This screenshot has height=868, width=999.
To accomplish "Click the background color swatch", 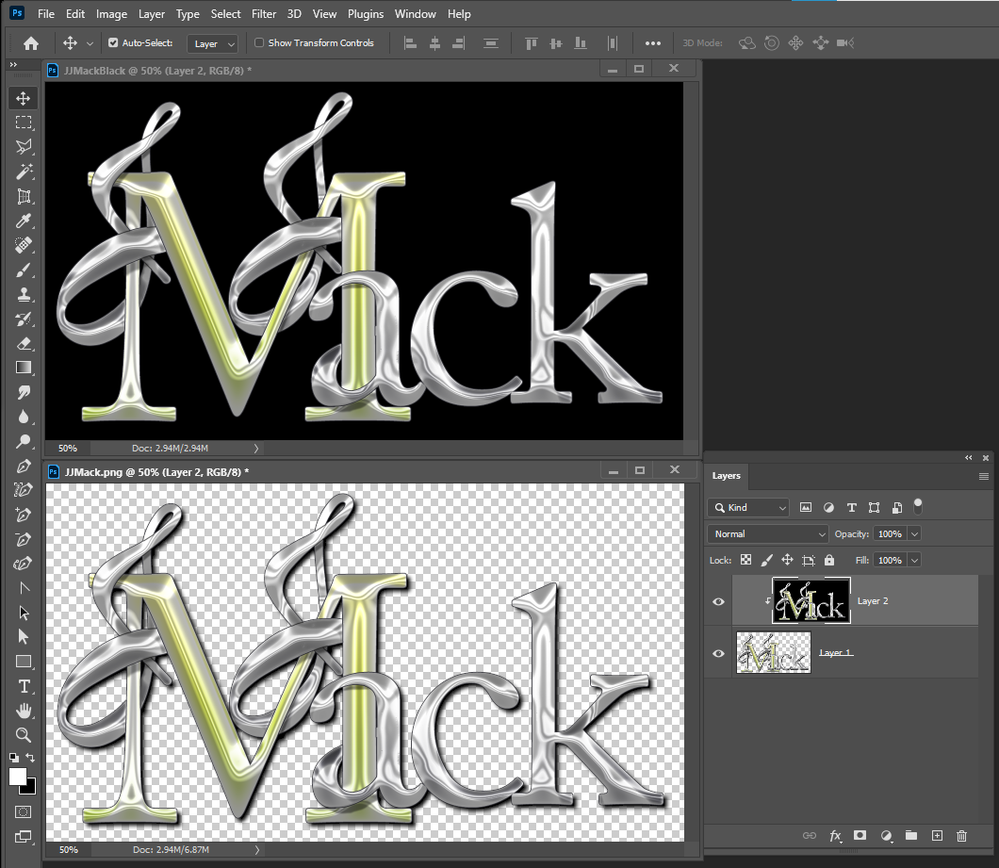I will click(31, 788).
